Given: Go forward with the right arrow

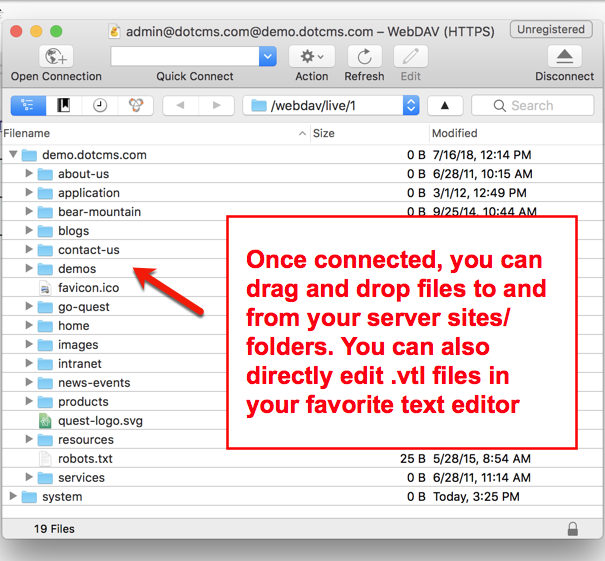Looking at the screenshot, I should 216,105.
